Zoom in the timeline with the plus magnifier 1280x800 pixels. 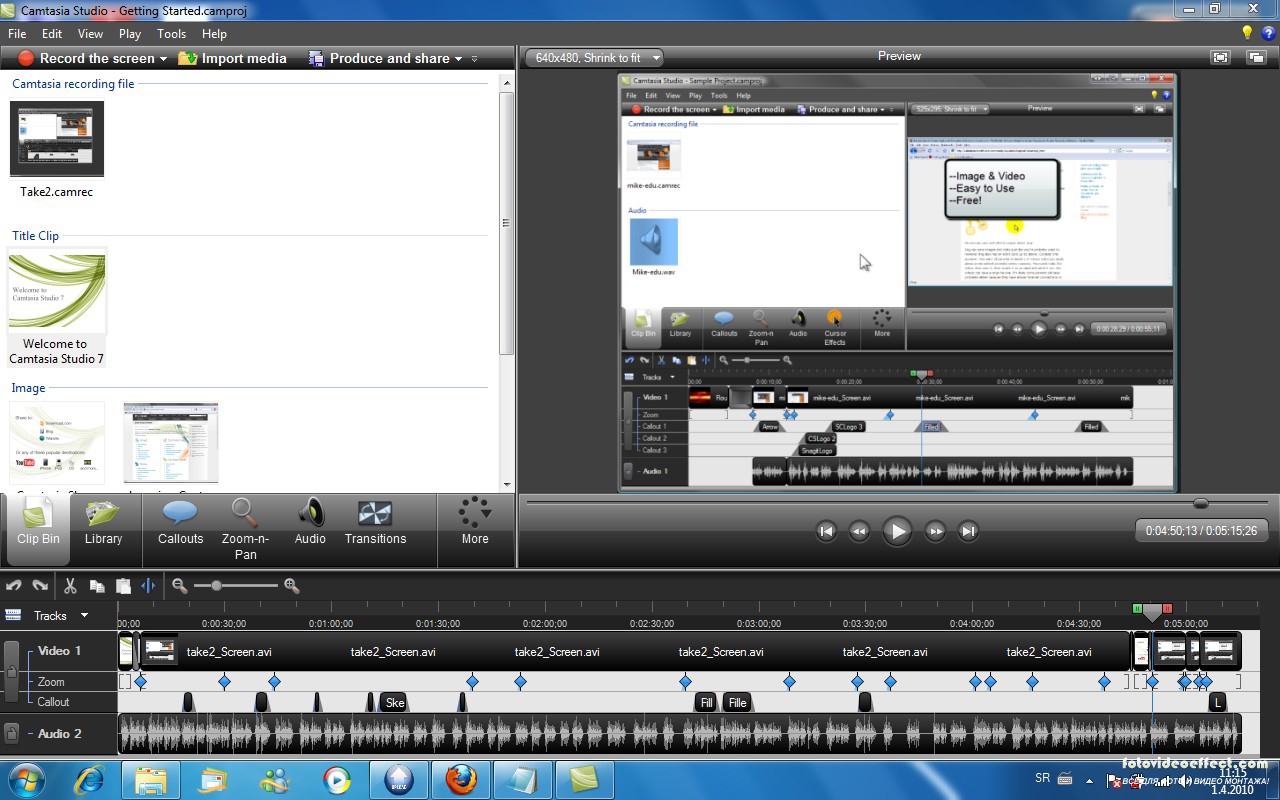pyautogui.click(x=292, y=586)
